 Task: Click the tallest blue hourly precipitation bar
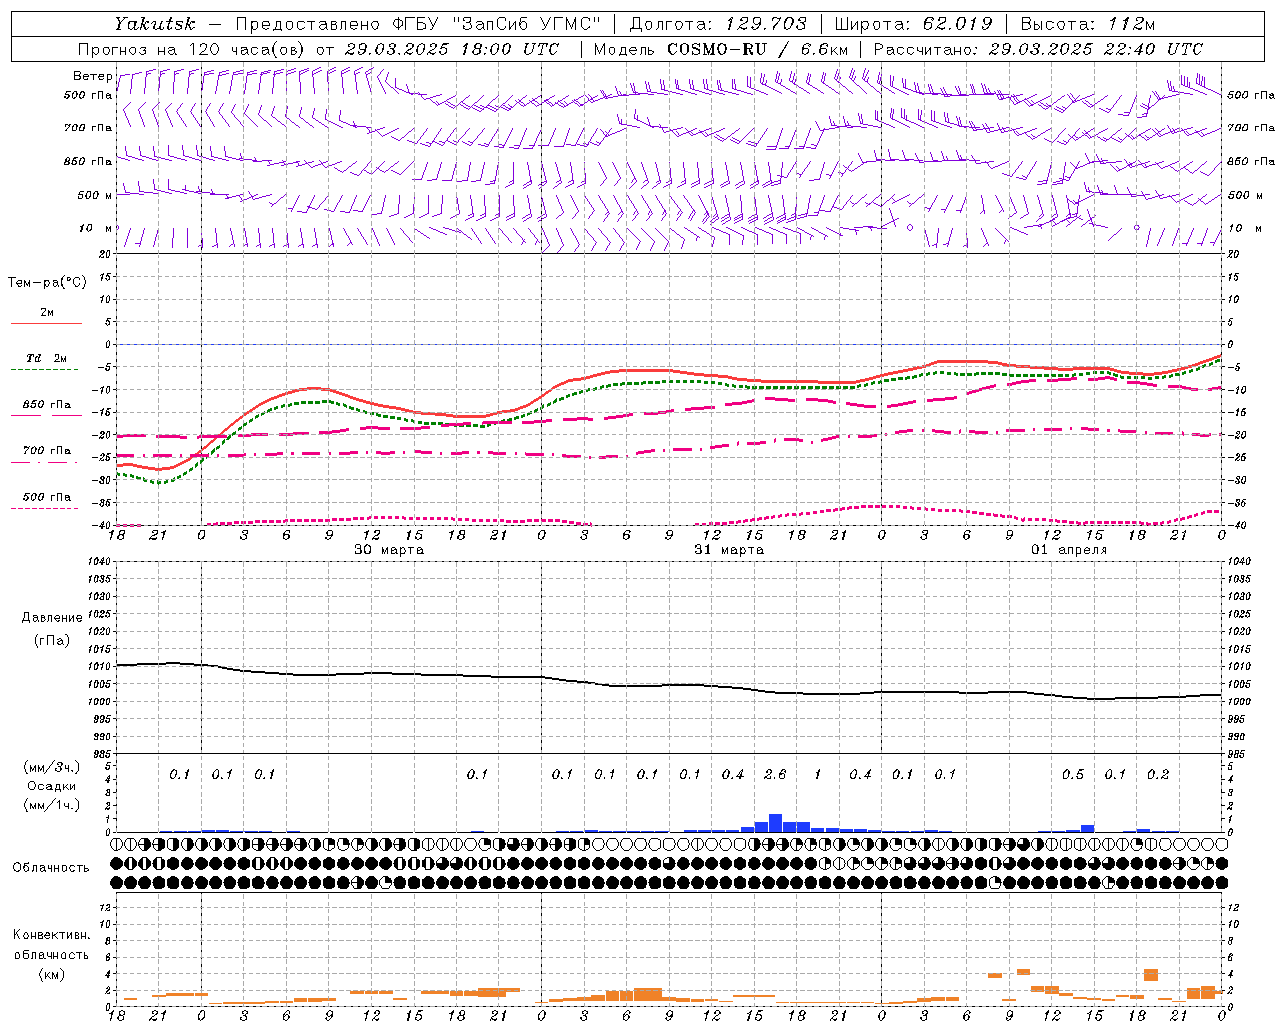775,823
